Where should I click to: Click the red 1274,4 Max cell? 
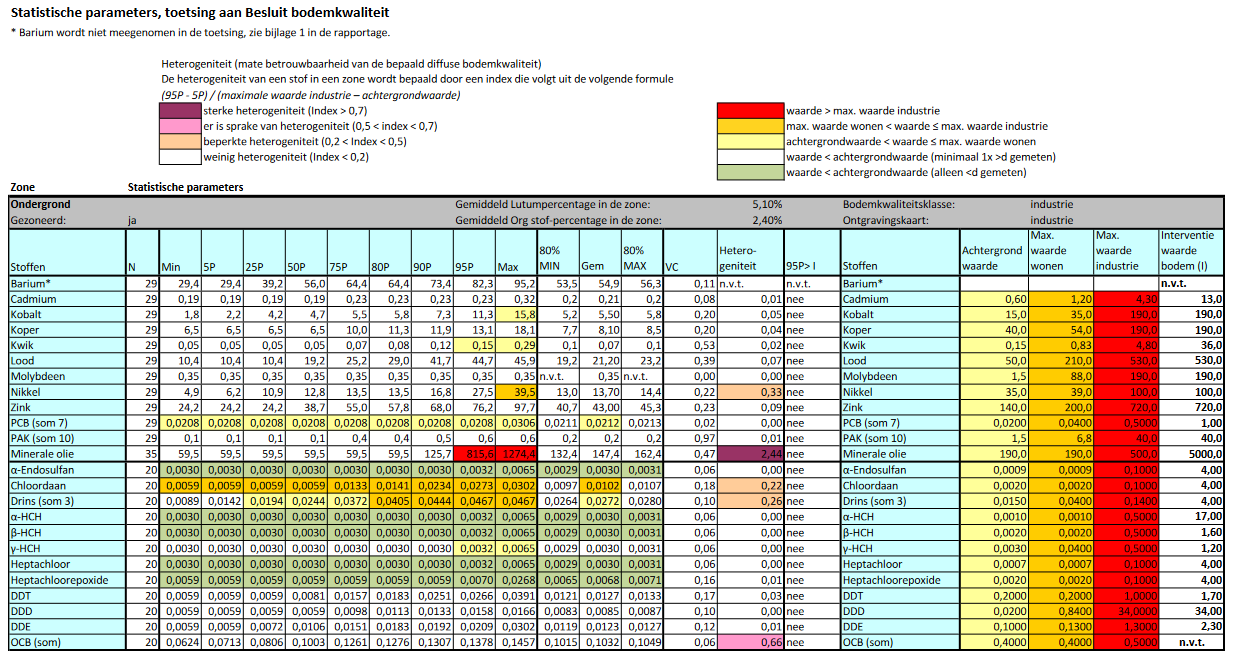click(x=516, y=453)
